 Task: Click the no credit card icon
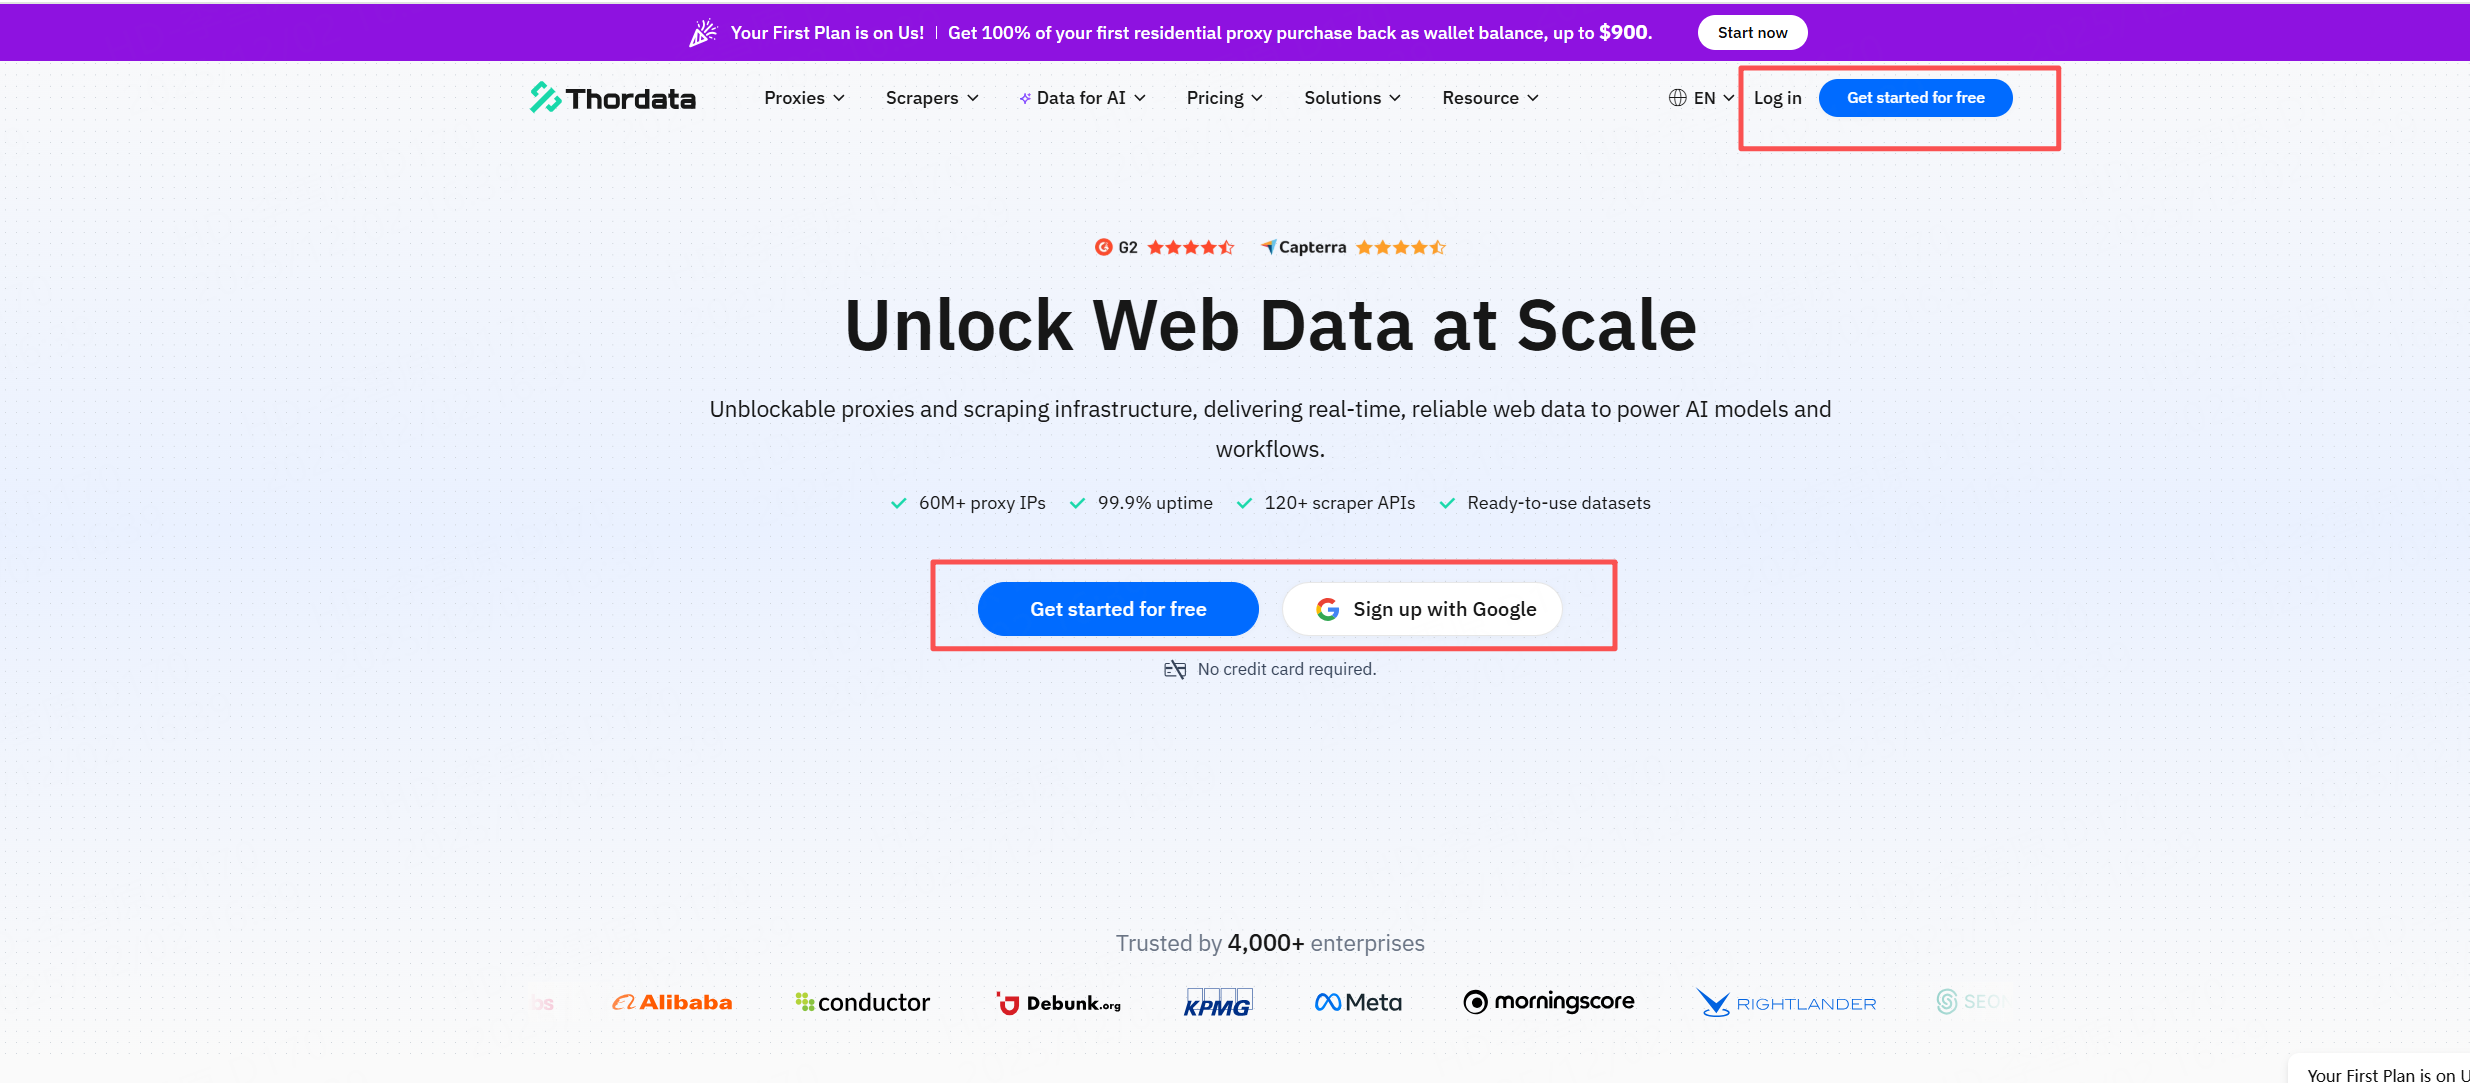(x=1175, y=669)
